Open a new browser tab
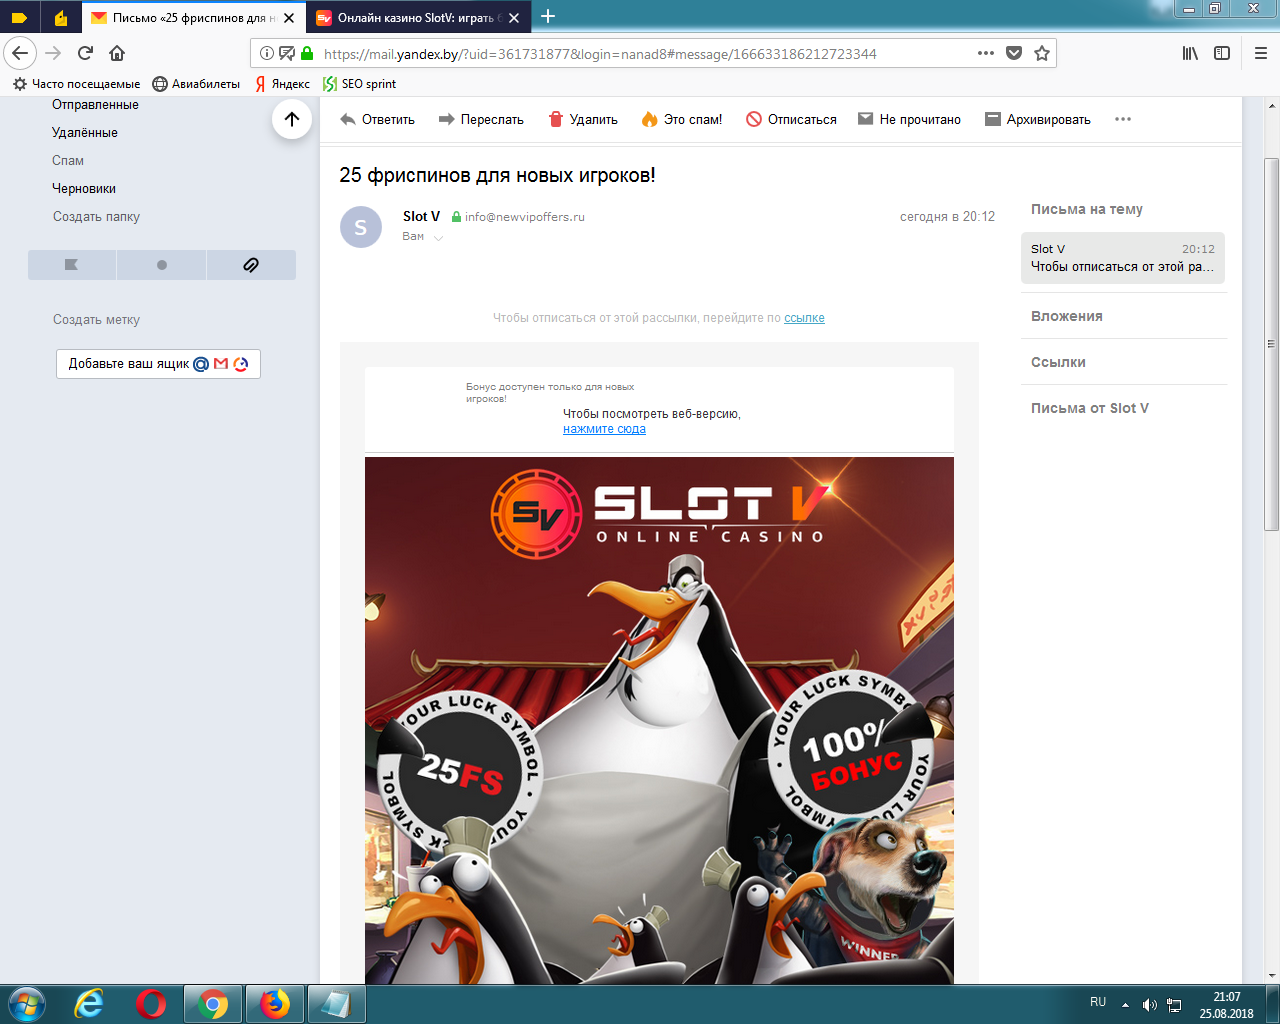Image resolution: width=1280 pixels, height=1024 pixels. (548, 16)
